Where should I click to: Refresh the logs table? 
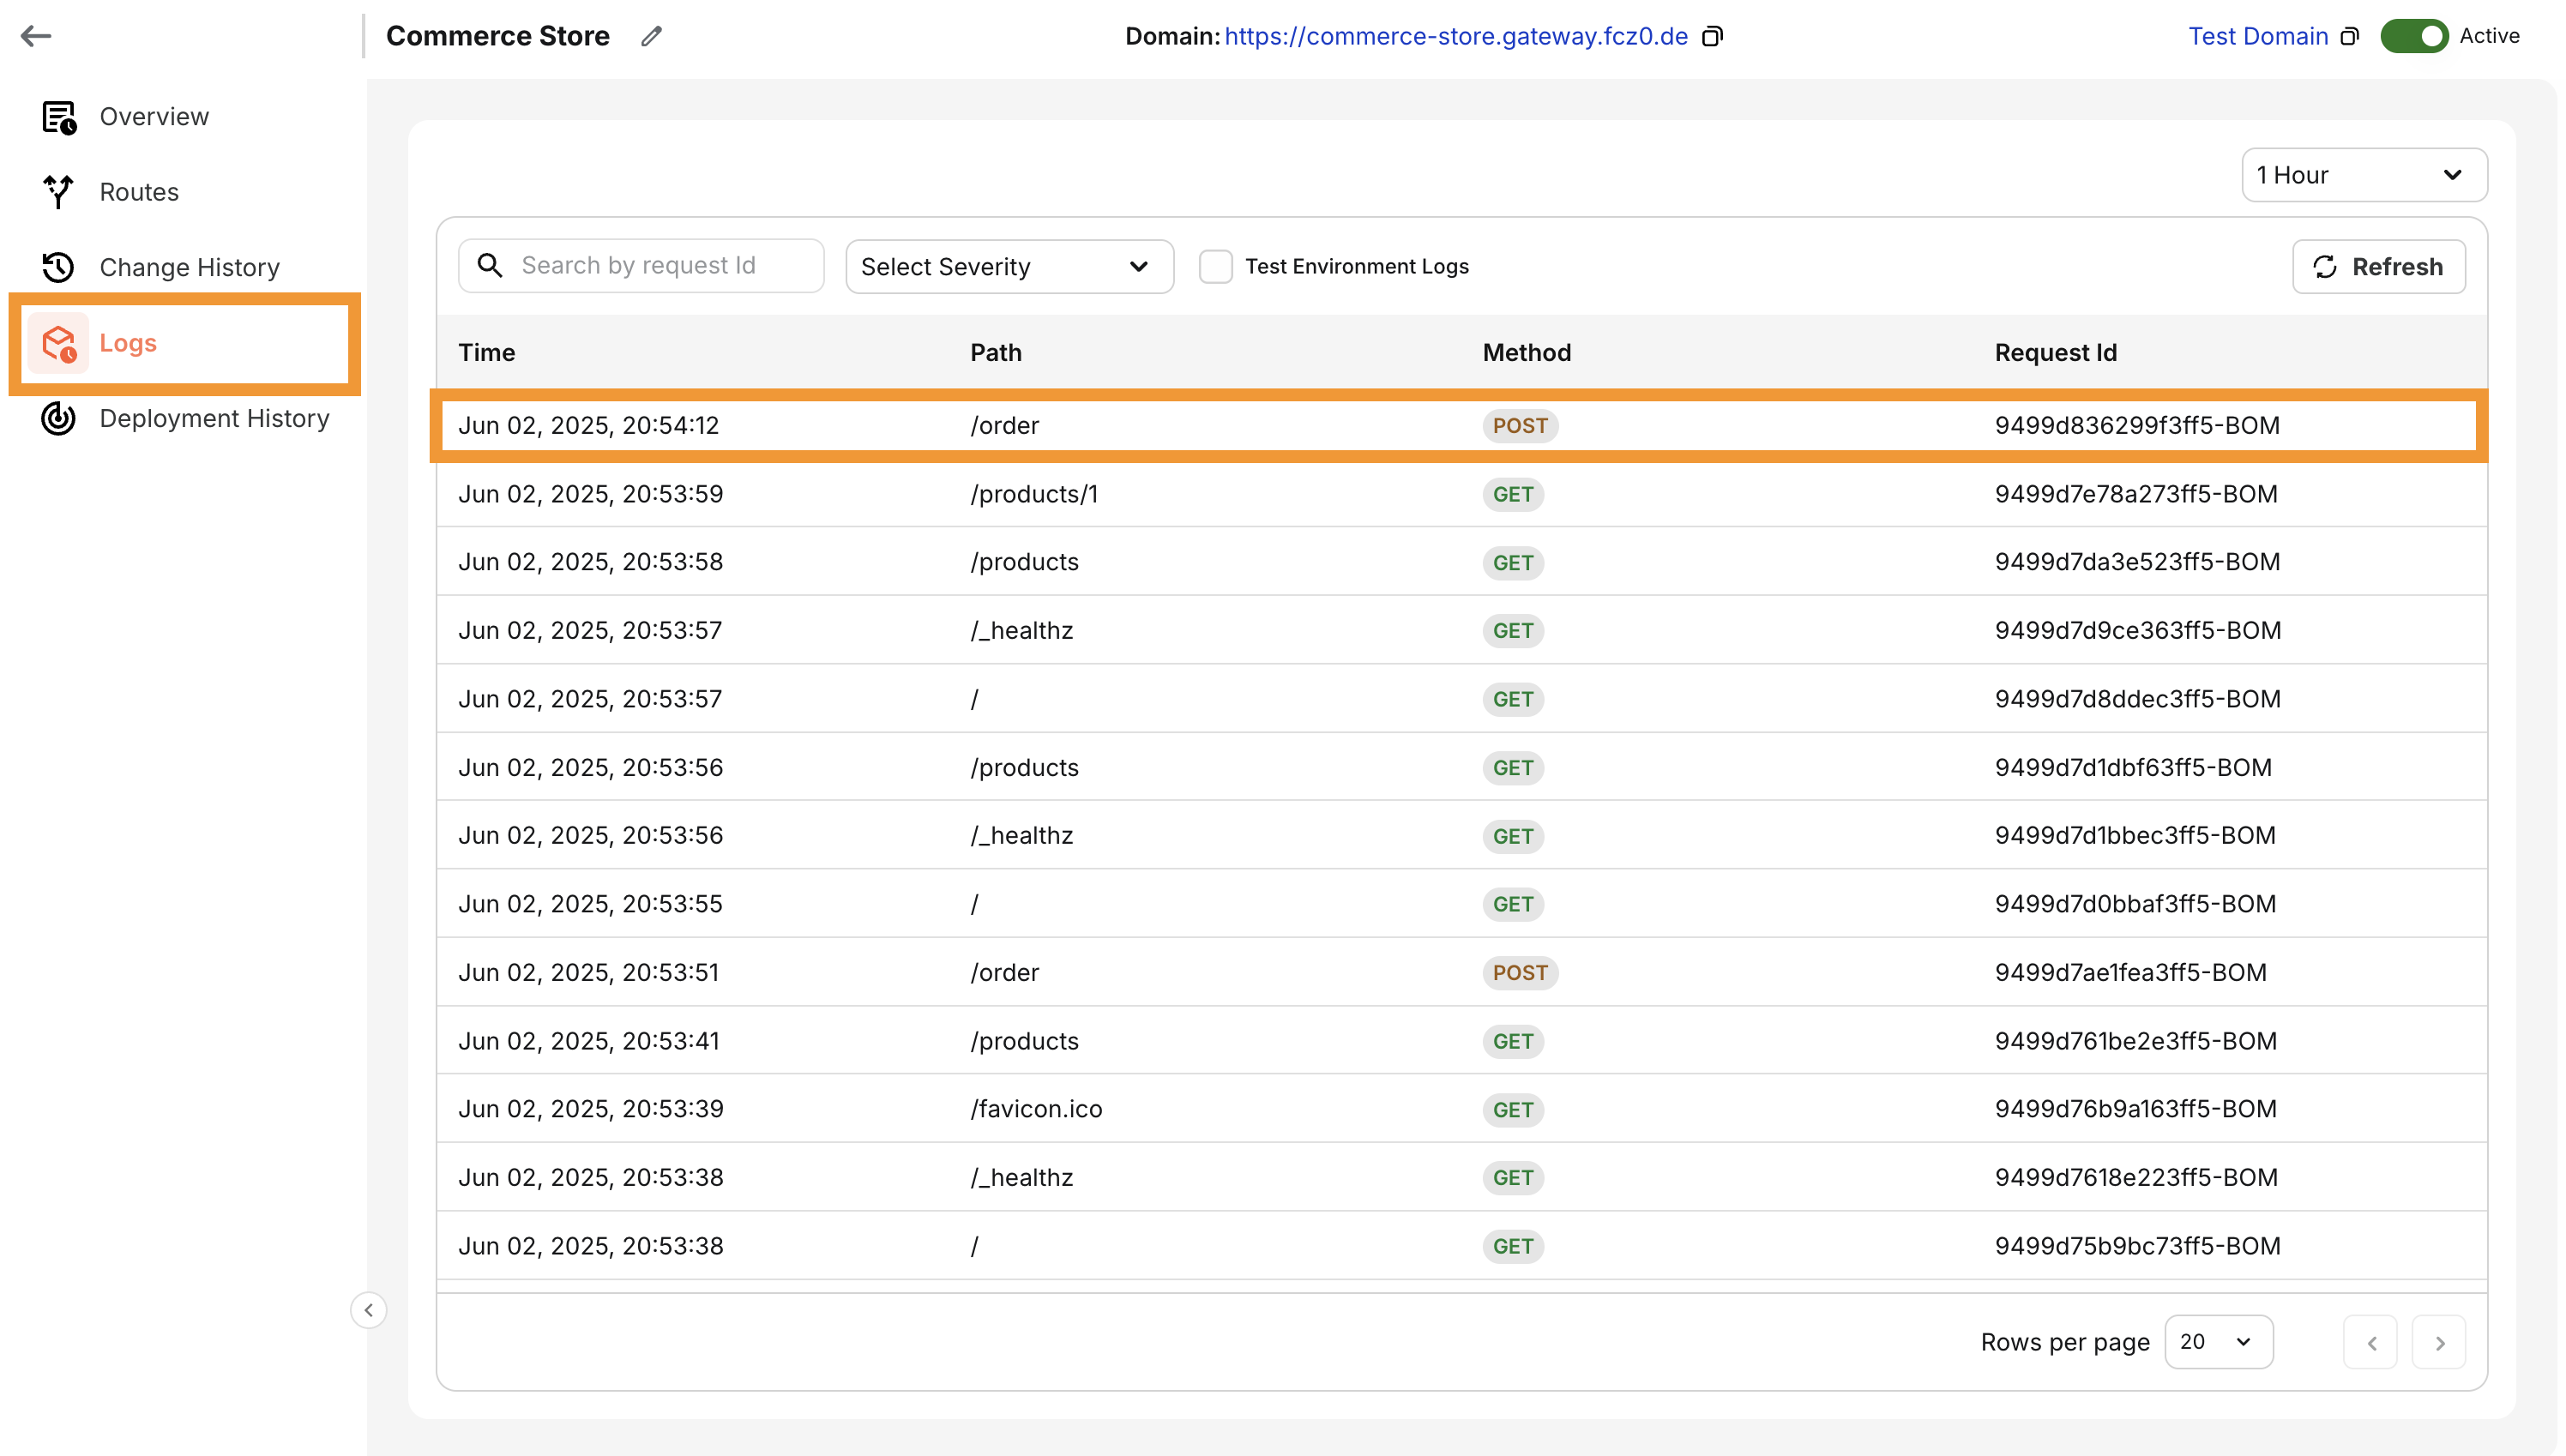tap(2378, 266)
